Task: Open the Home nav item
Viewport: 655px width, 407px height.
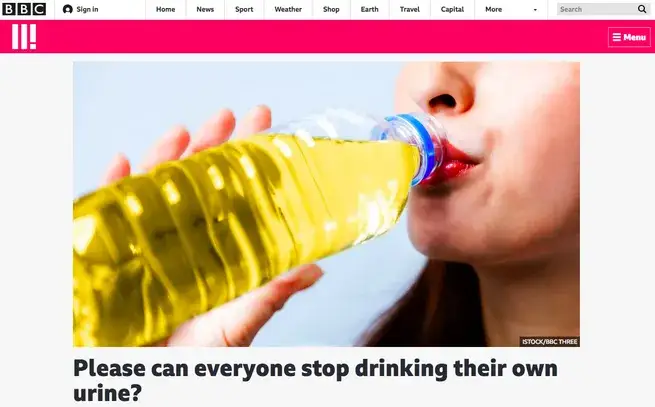Action: coord(165,9)
